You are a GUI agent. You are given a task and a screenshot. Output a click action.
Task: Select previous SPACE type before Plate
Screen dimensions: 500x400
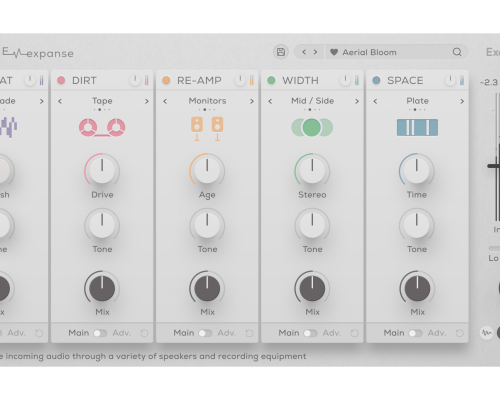[x=375, y=101]
